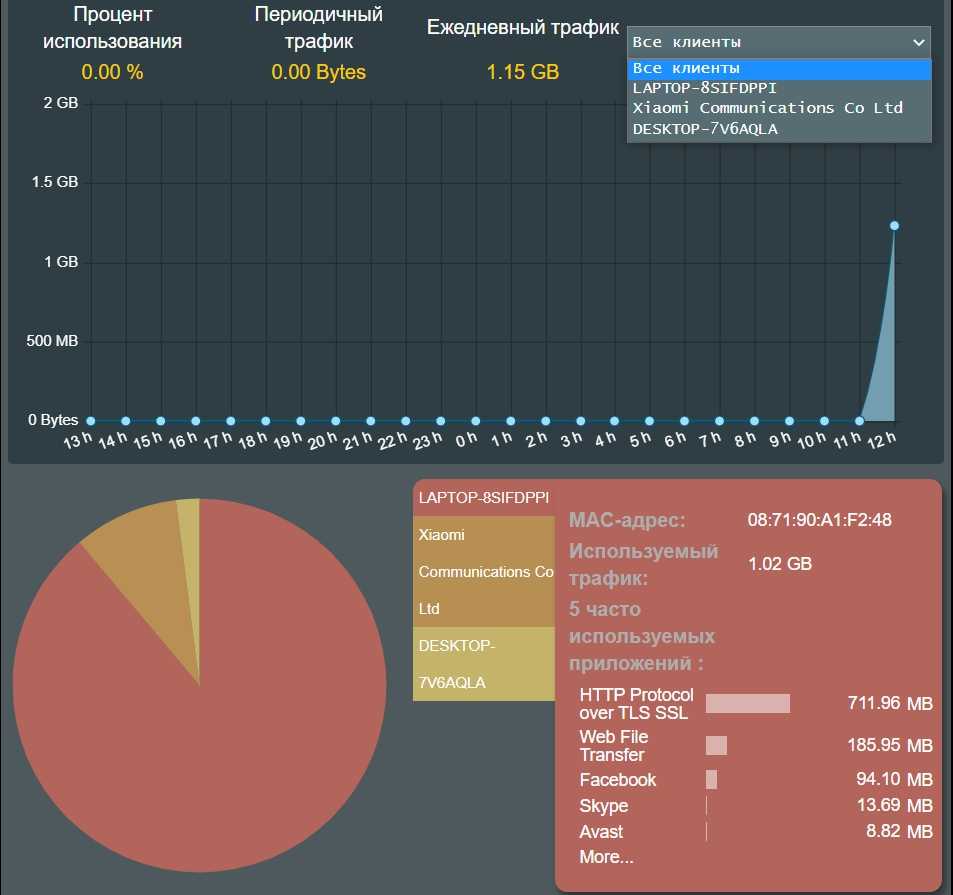Pick DESKTOP-7V6AQLA in the dropdown list
Viewport: 953px width, 895px height.
704,129
